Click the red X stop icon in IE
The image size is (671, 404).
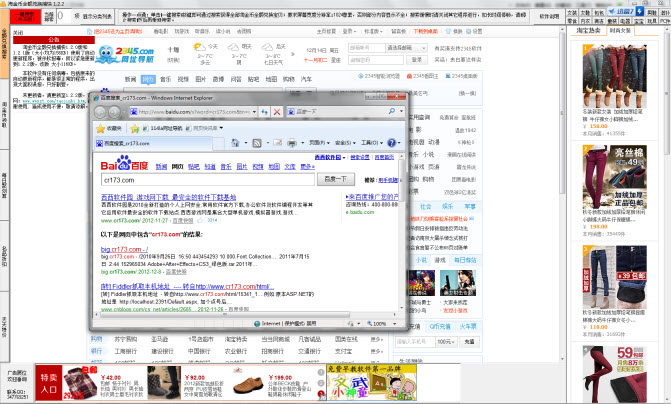point(277,112)
